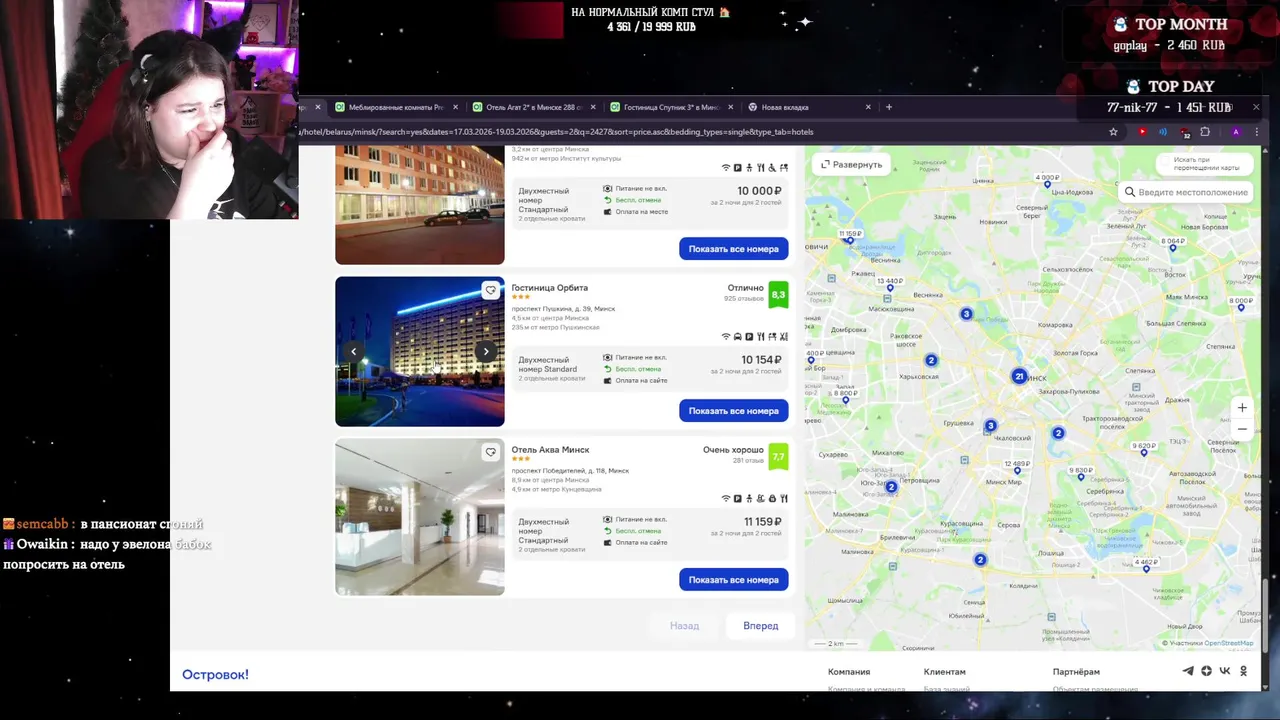Click Показать все номера for Отель Аква Минск
This screenshot has height=720, width=1280.
click(733, 580)
